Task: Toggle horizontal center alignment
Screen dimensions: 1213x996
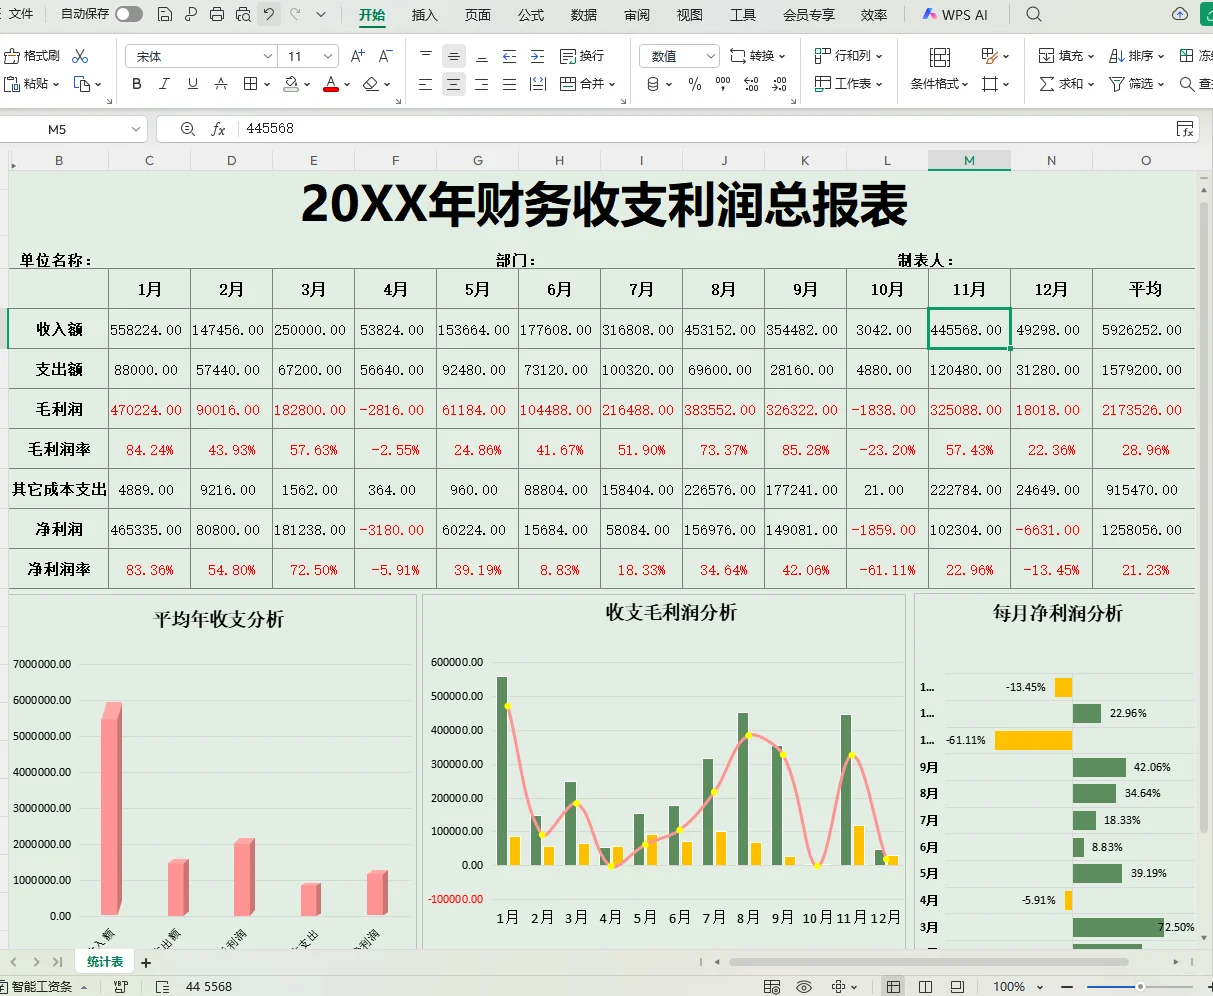Action: pos(454,84)
